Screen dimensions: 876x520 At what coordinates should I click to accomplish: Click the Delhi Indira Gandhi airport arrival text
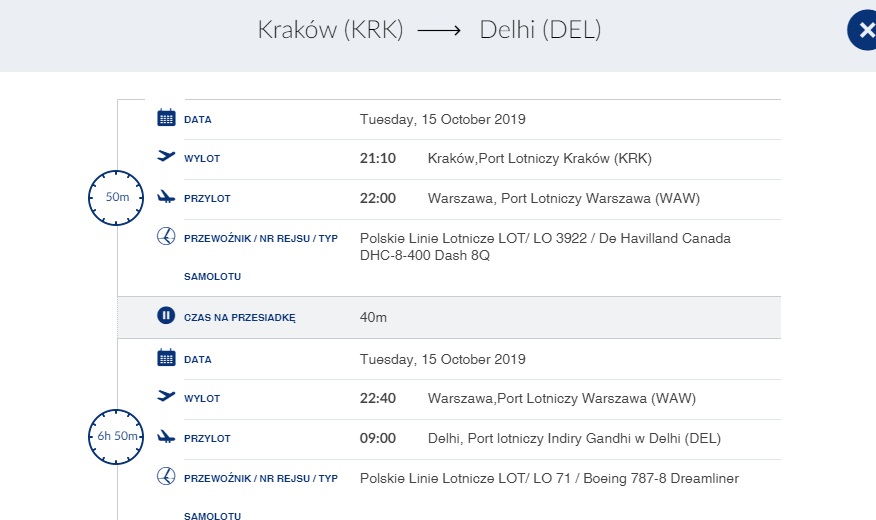(574, 439)
